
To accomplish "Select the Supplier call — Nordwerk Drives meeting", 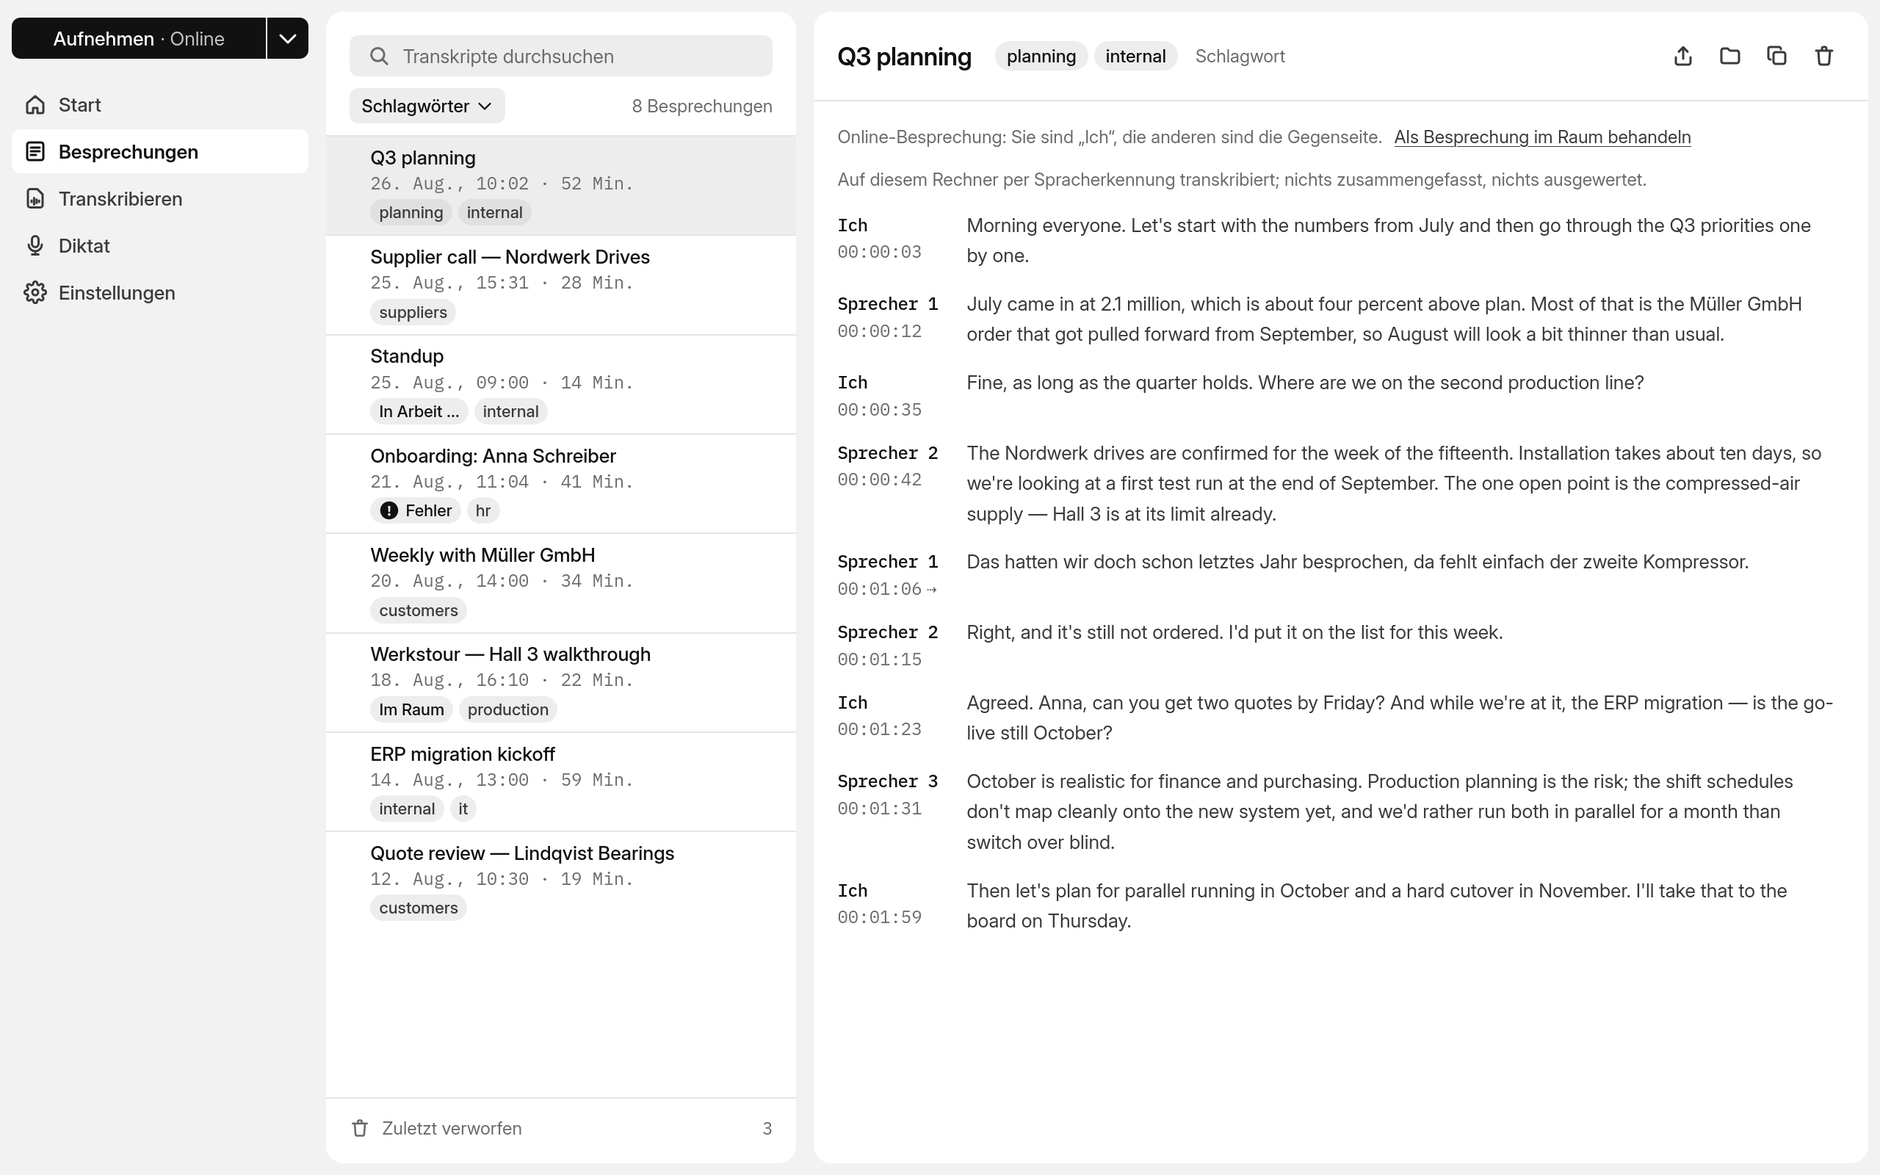I will pyautogui.click(x=561, y=285).
